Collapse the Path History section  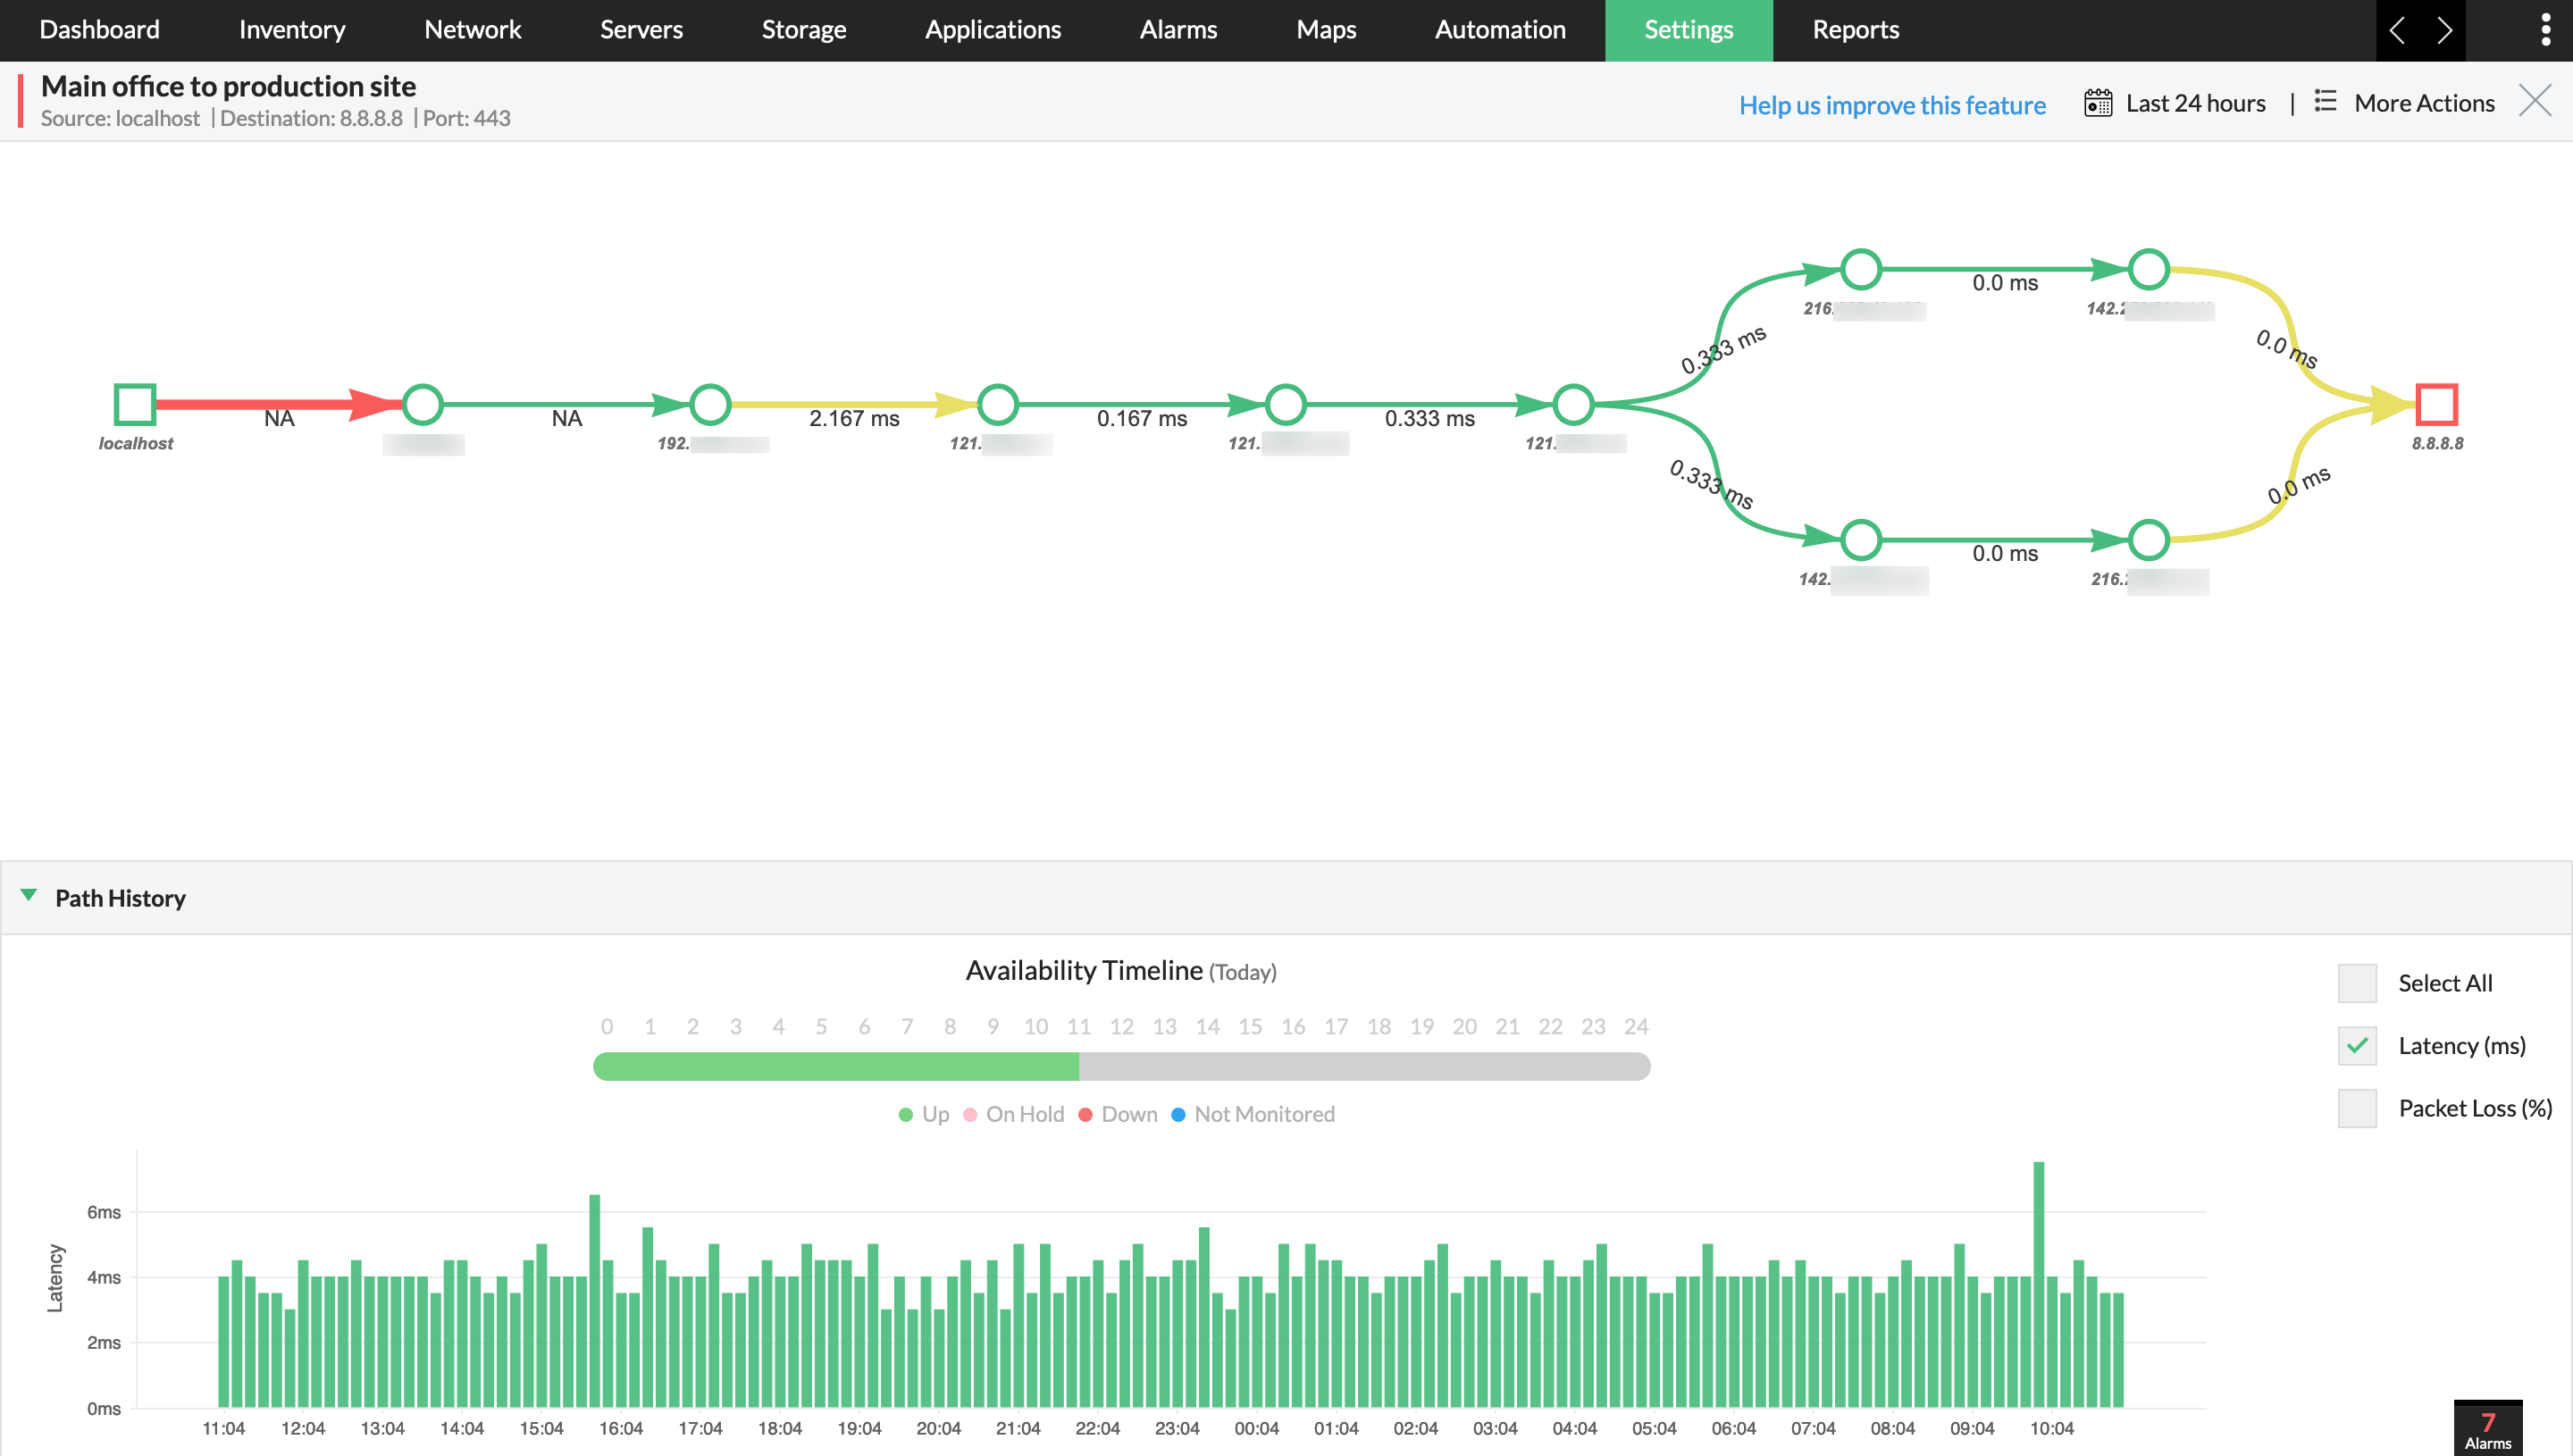point(29,896)
